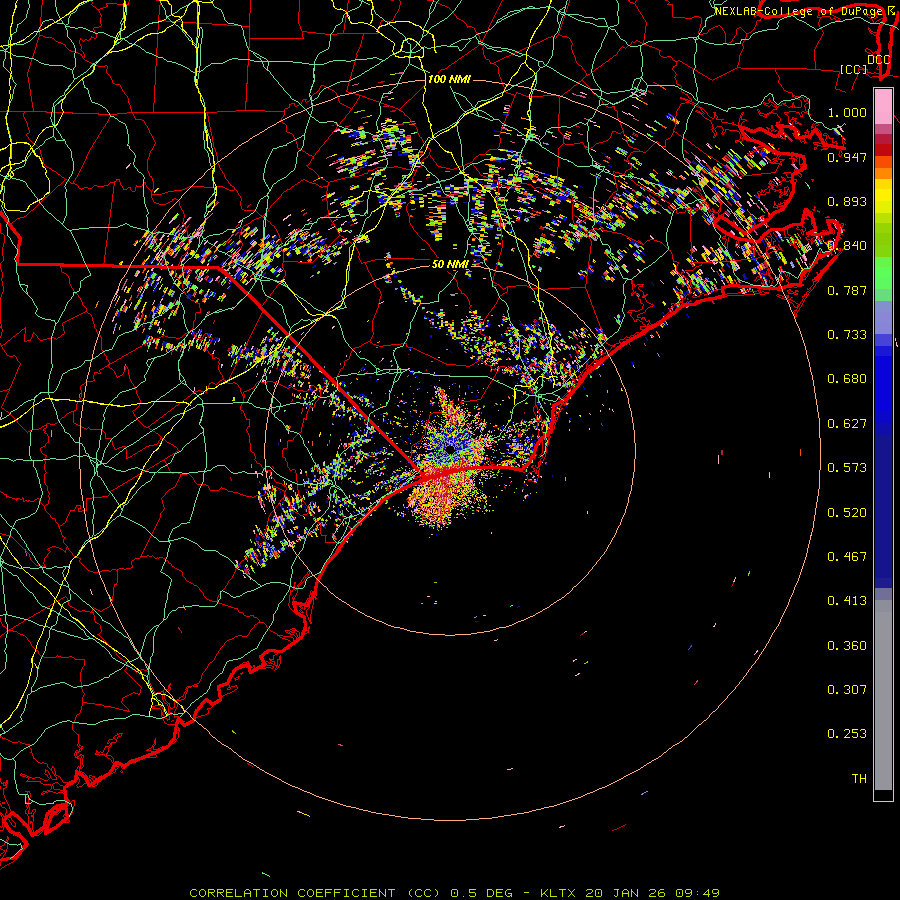Click the 0.893 color scale value

[x=847, y=201]
